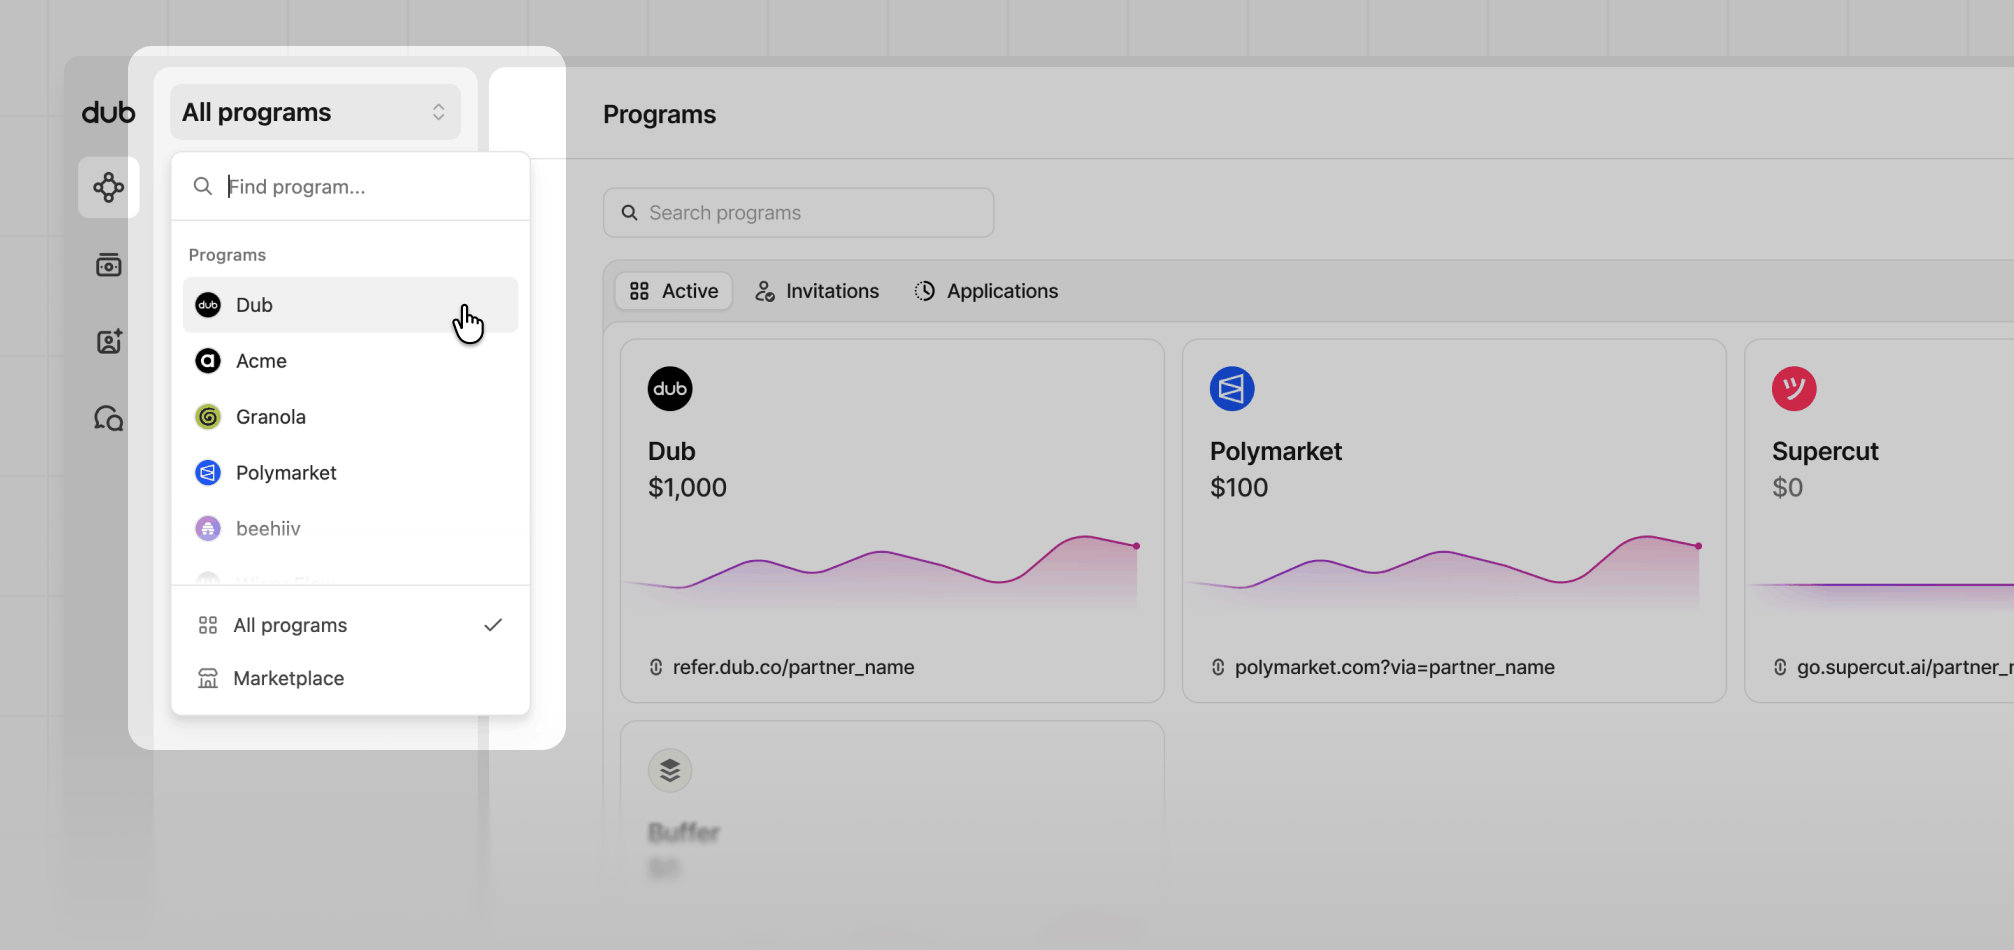Click the Granola spiral logo icon
2014x950 pixels.
click(208, 417)
